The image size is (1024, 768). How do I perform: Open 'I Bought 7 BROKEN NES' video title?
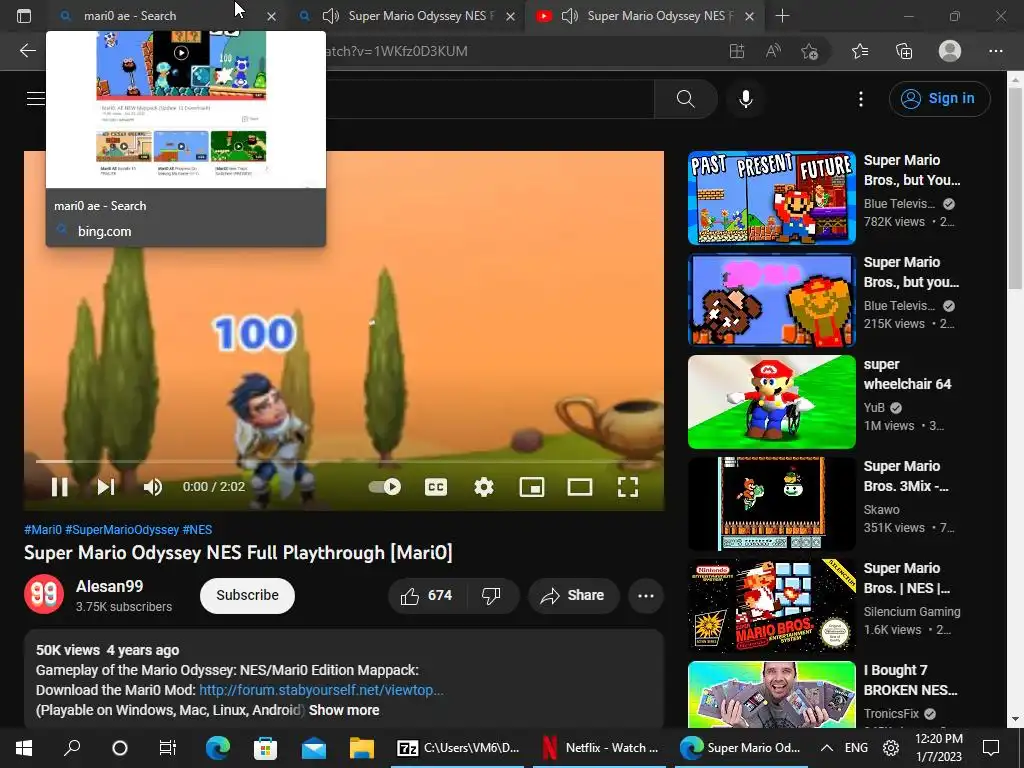[911, 680]
